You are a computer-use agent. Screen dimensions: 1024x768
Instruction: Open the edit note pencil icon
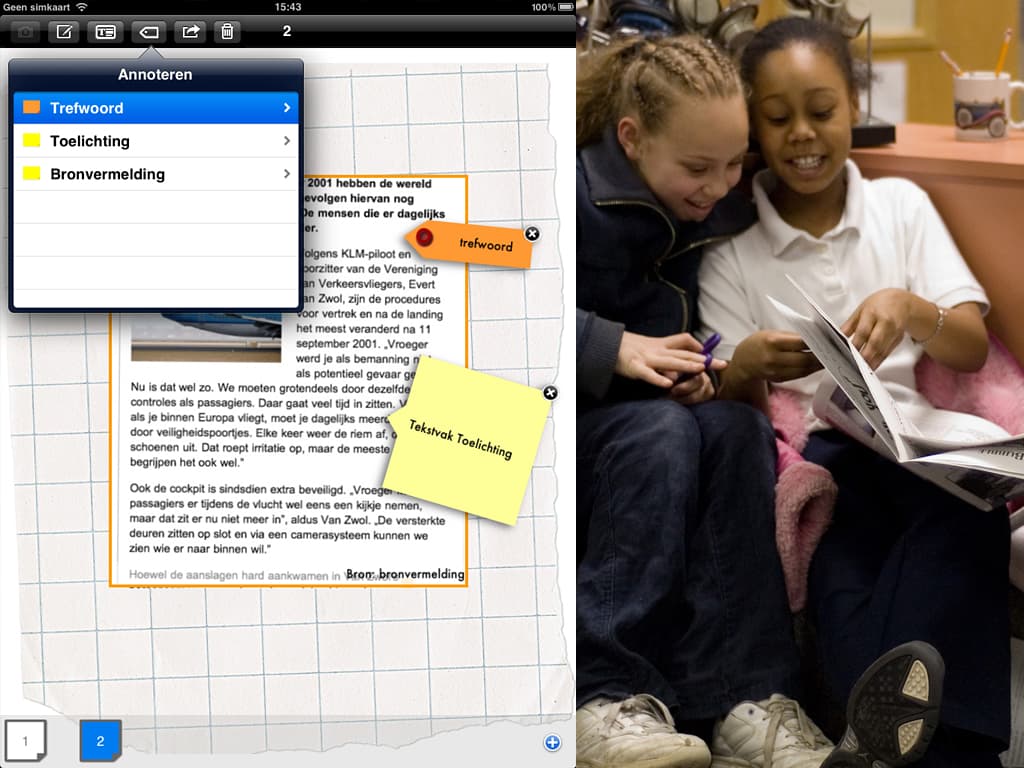64,32
